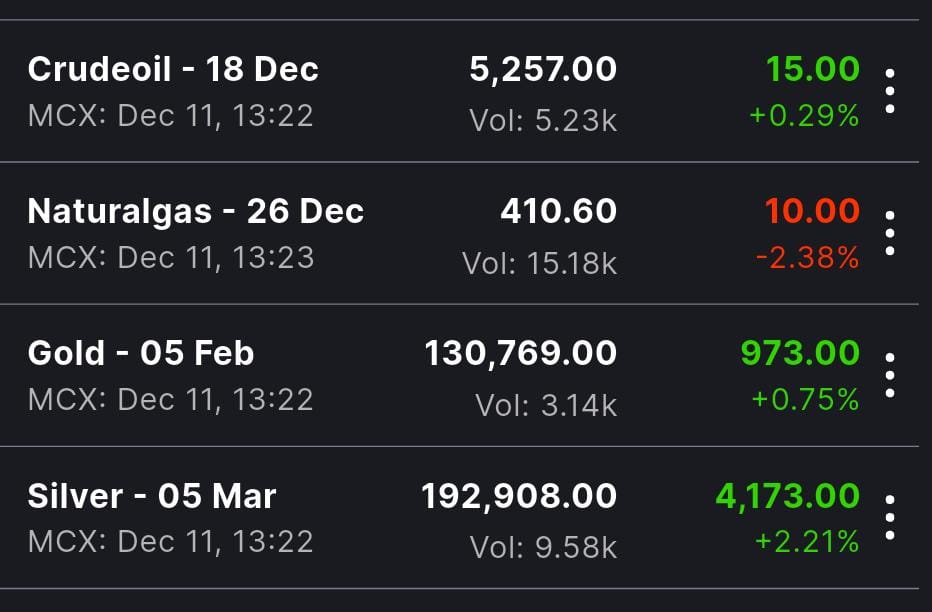Select Naturalgas - 26 Dec contract name
The height and width of the screenshot is (612, 932).
tap(196, 211)
